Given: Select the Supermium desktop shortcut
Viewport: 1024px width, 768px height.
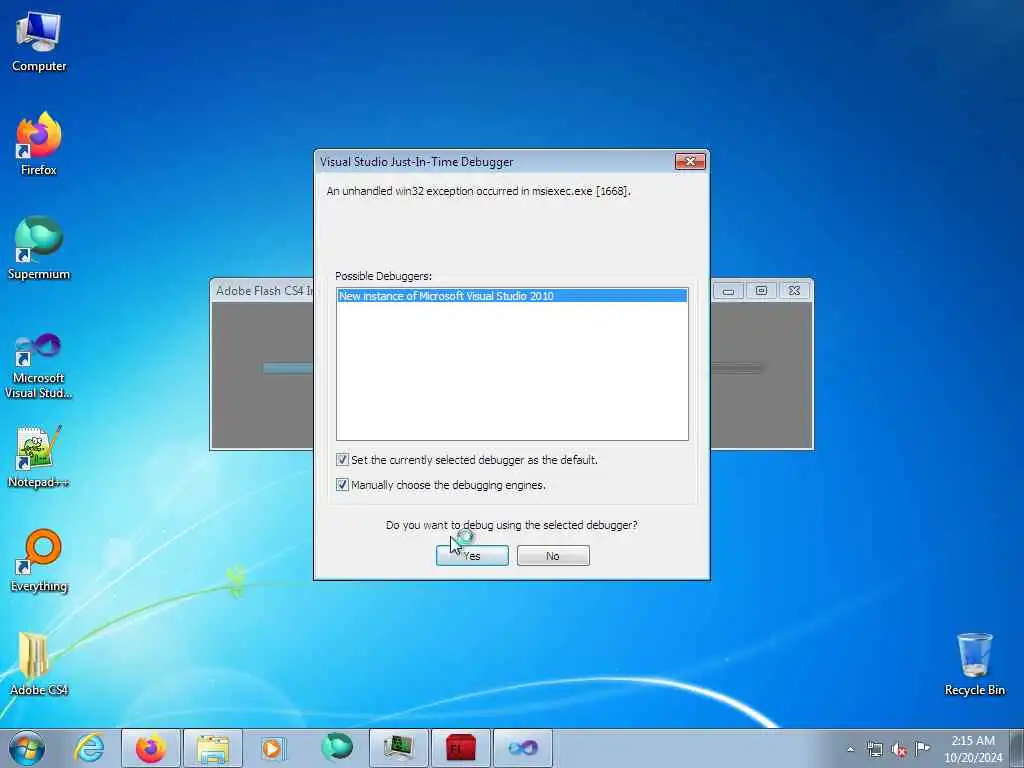Looking at the screenshot, I should [39, 248].
